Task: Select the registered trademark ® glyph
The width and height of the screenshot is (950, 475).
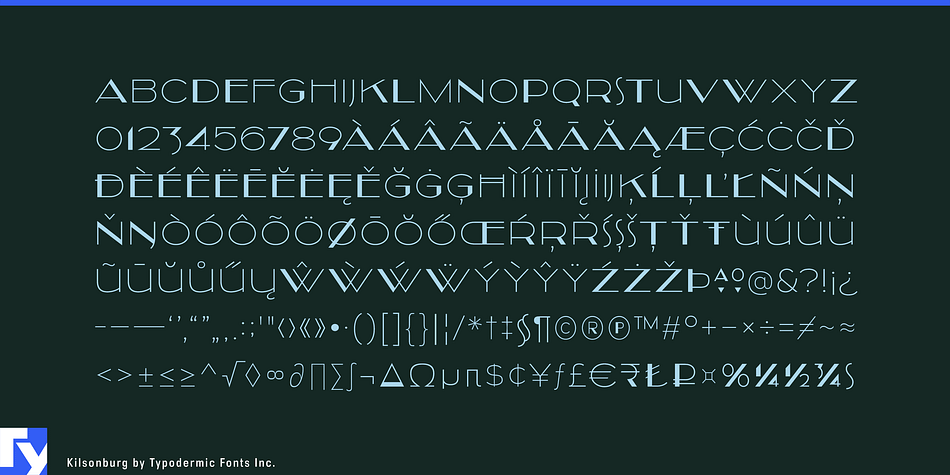Action: (594, 330)
